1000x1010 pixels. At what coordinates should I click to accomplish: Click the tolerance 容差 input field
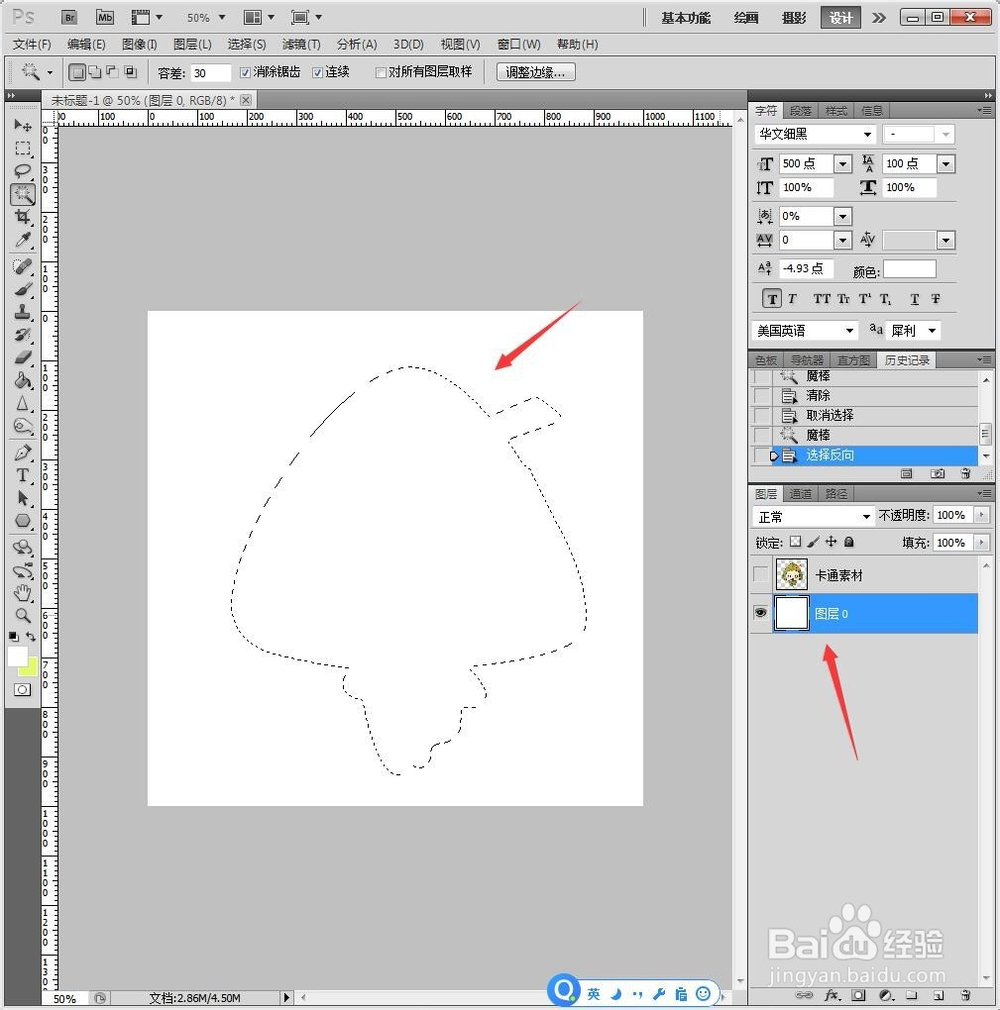tap(211, 73)
